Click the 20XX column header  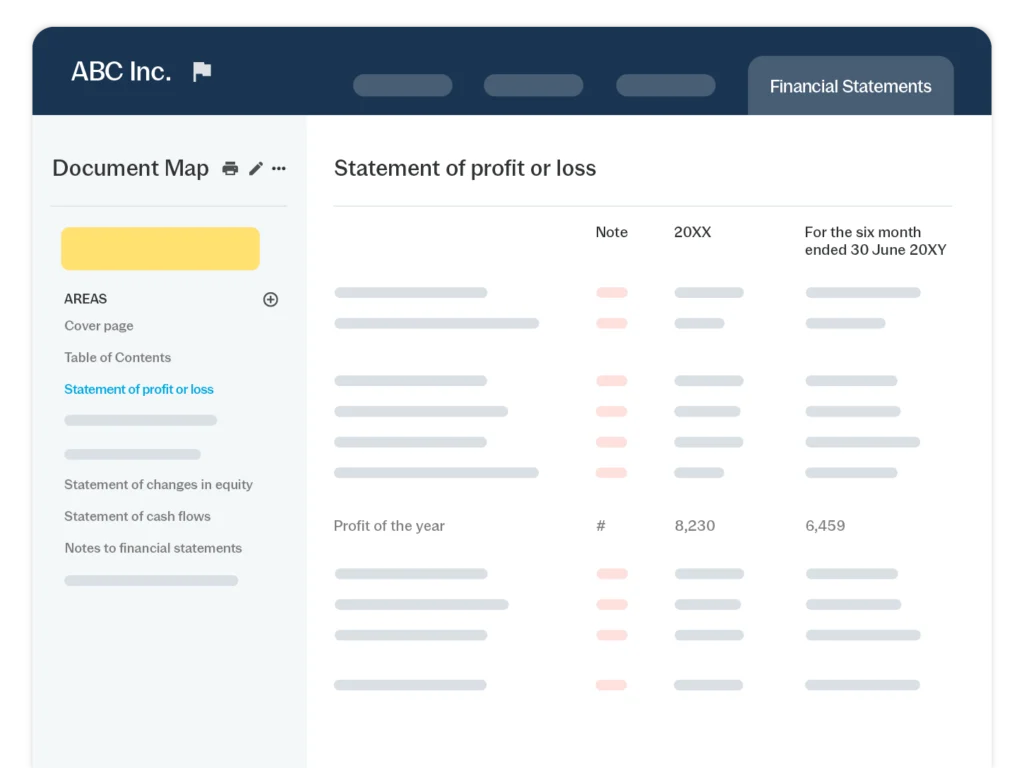(x=692, y=232)
